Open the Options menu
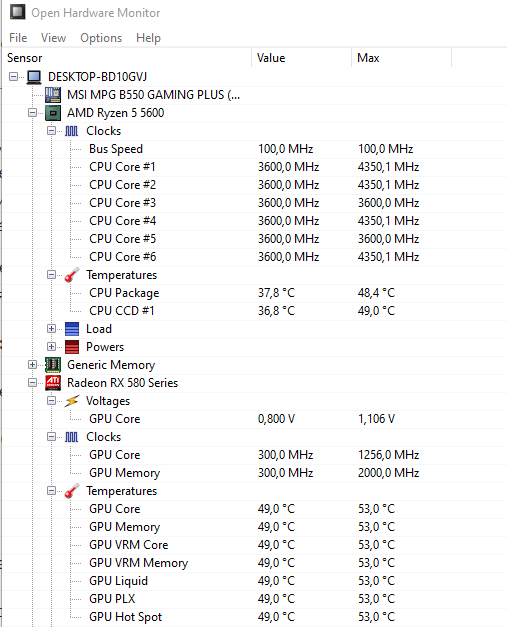The image size is (507, 627). tap(101, 38)
